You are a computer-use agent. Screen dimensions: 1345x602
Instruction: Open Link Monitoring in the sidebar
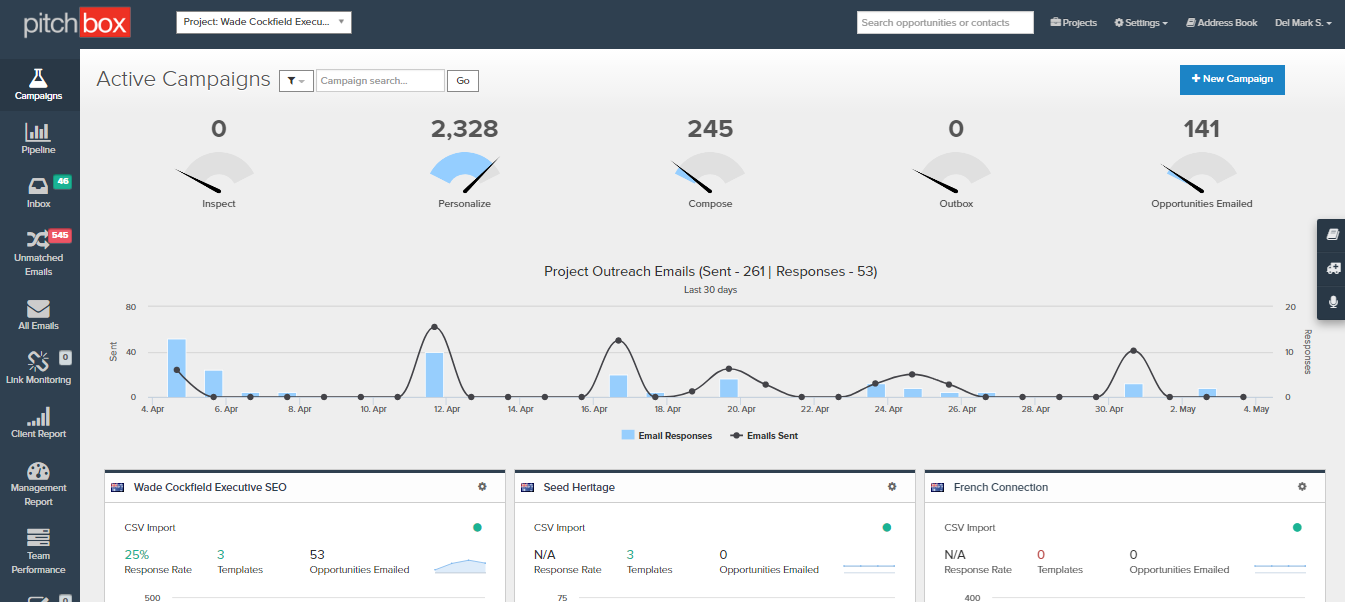coord(38,366)
